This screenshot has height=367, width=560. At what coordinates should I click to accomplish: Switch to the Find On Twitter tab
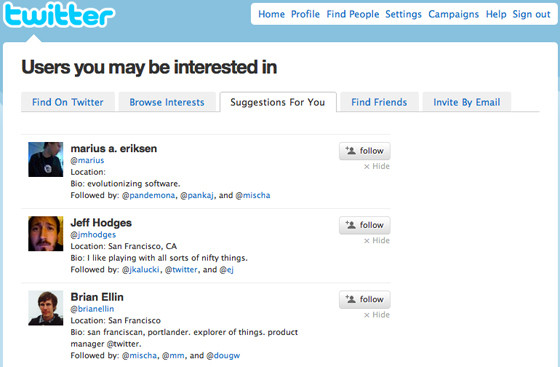(68, 102)
